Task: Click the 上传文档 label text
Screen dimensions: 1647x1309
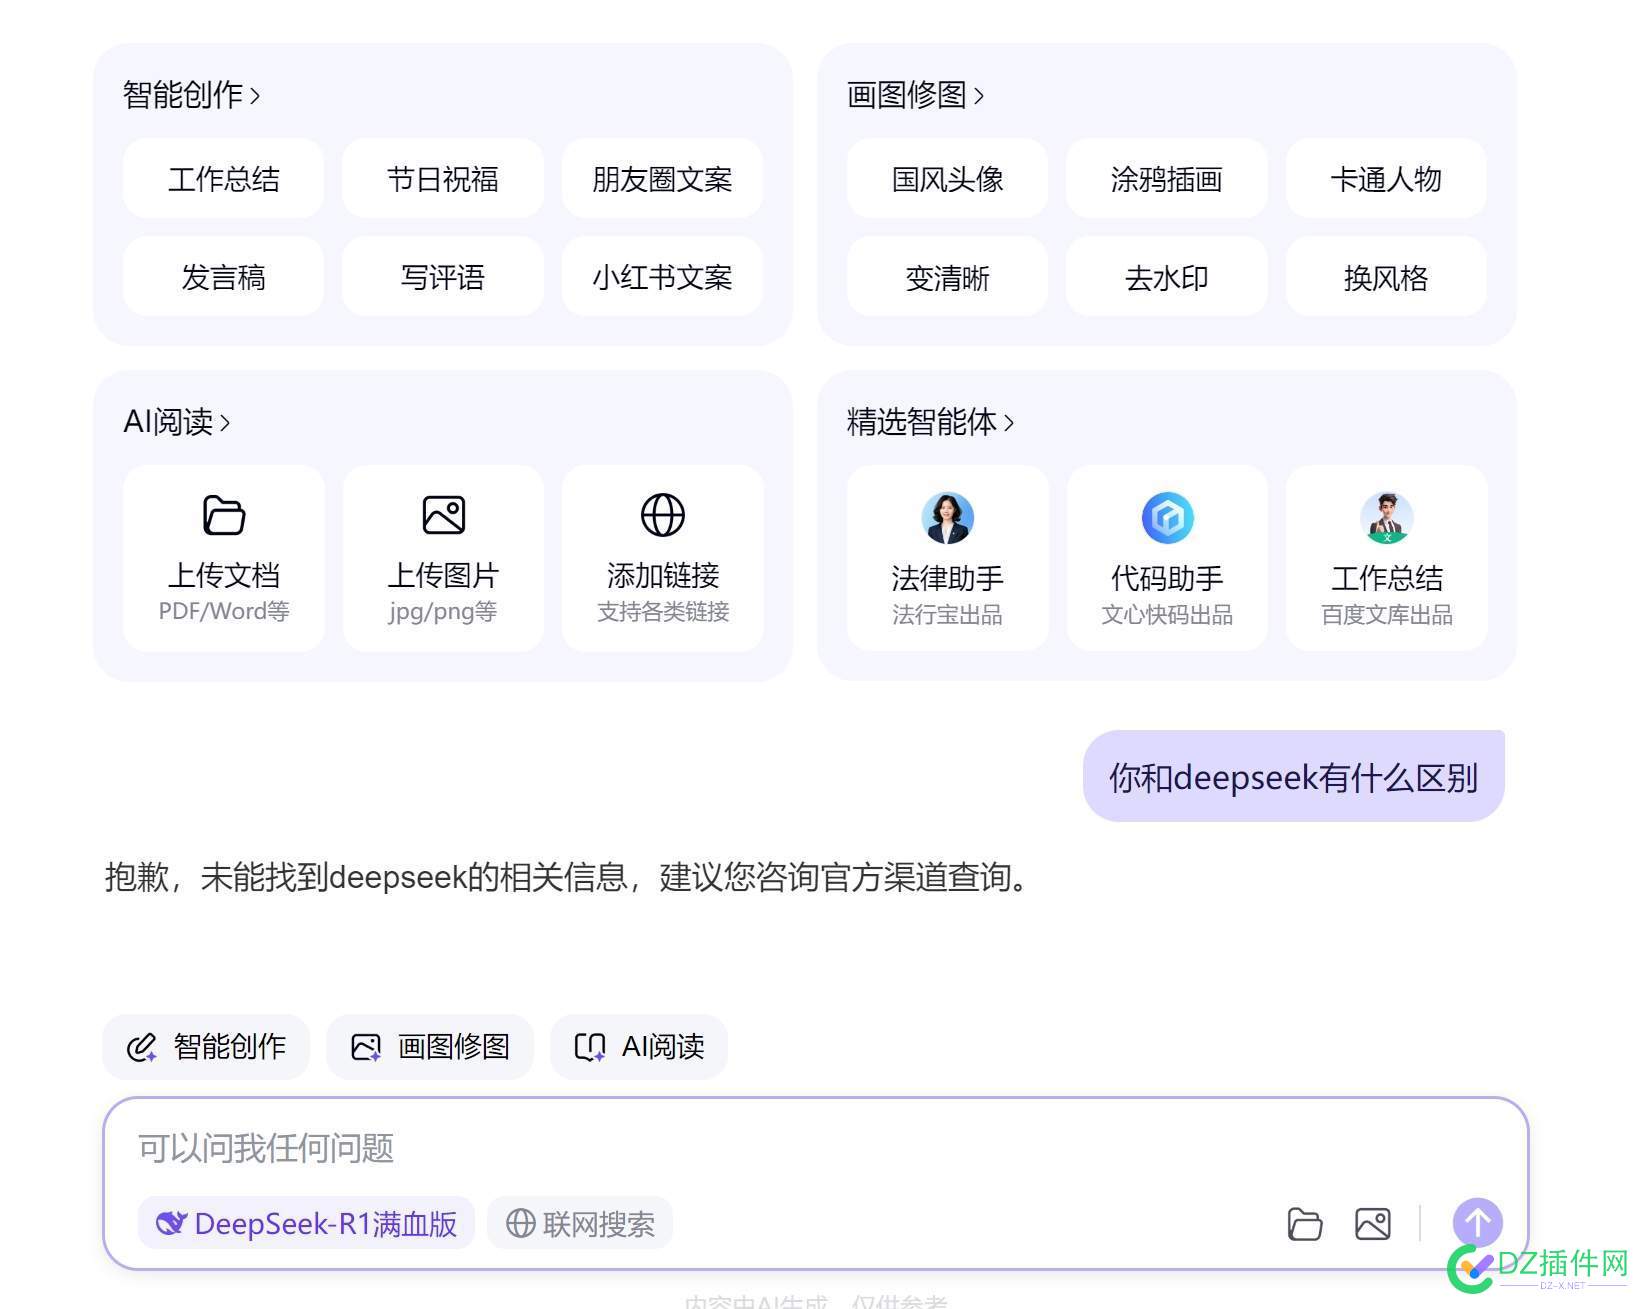Action: point(224,575)
